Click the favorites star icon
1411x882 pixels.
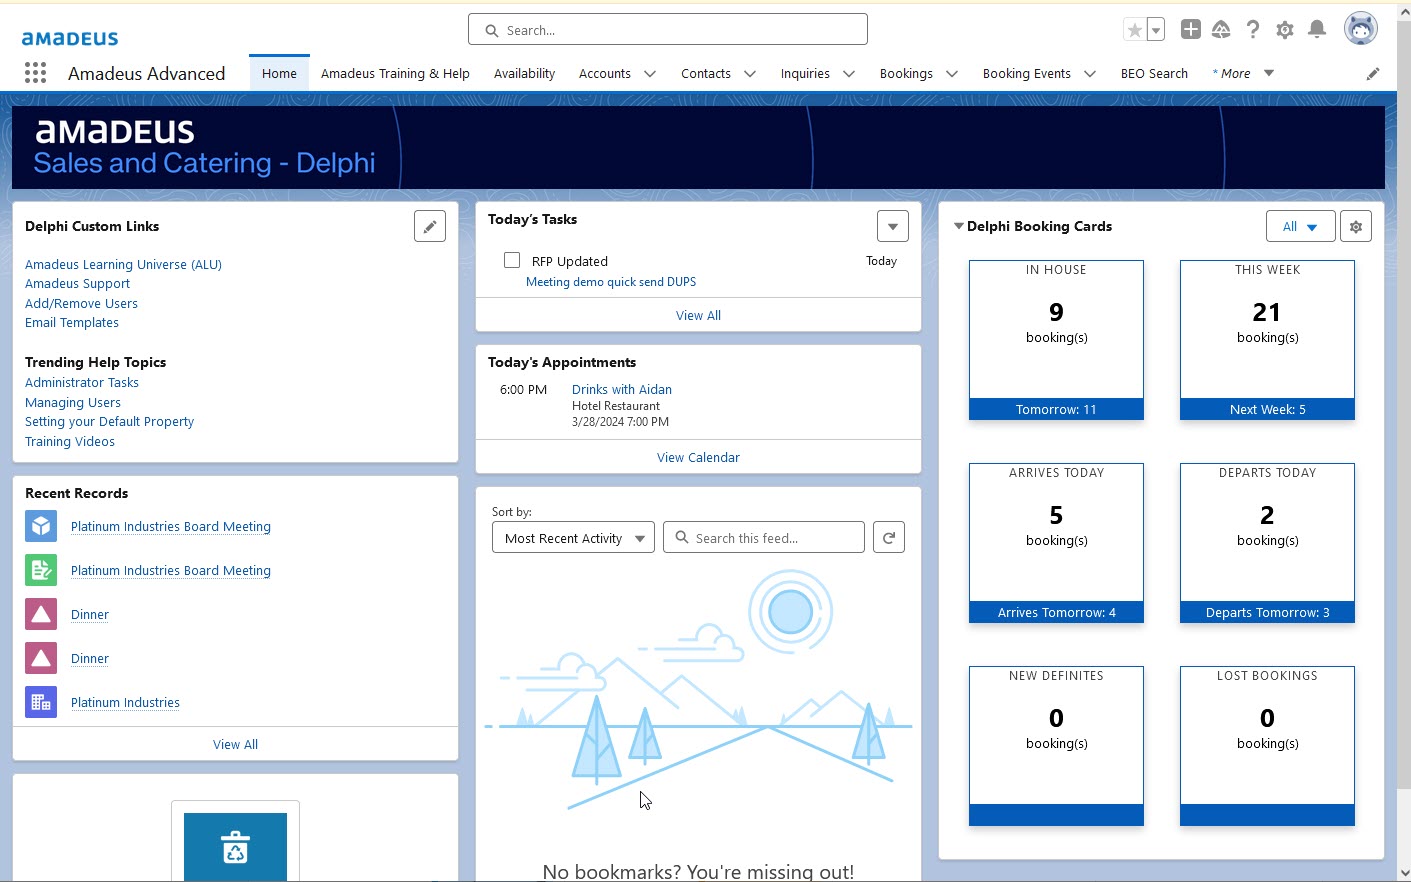tap(1134, 30)
